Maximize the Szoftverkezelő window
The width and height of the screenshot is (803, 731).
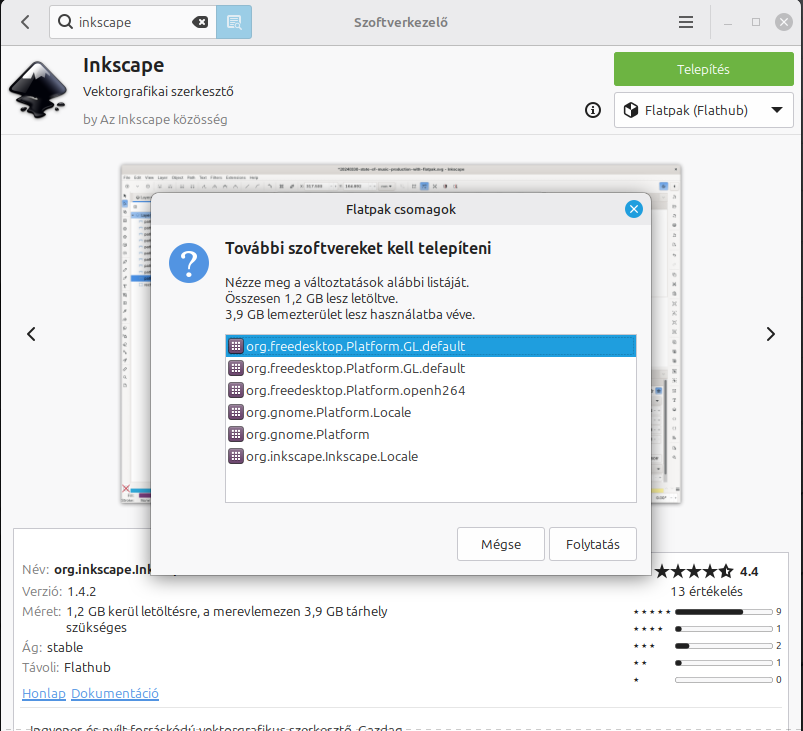(756, 22)
